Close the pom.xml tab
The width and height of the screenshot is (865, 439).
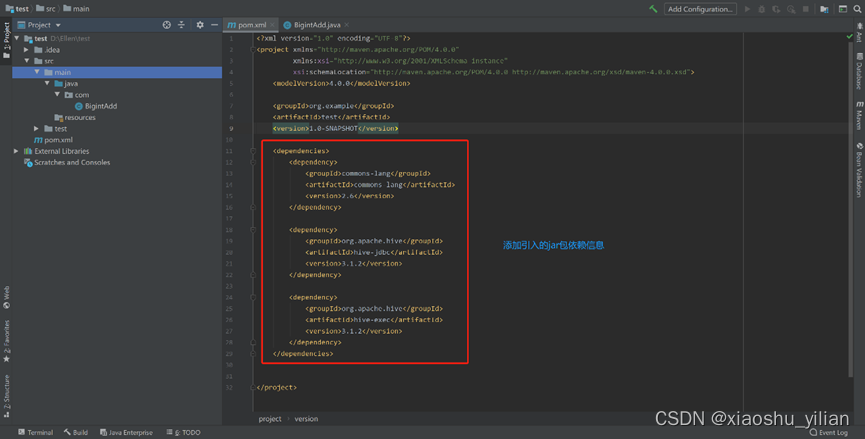tap(273, 25)
